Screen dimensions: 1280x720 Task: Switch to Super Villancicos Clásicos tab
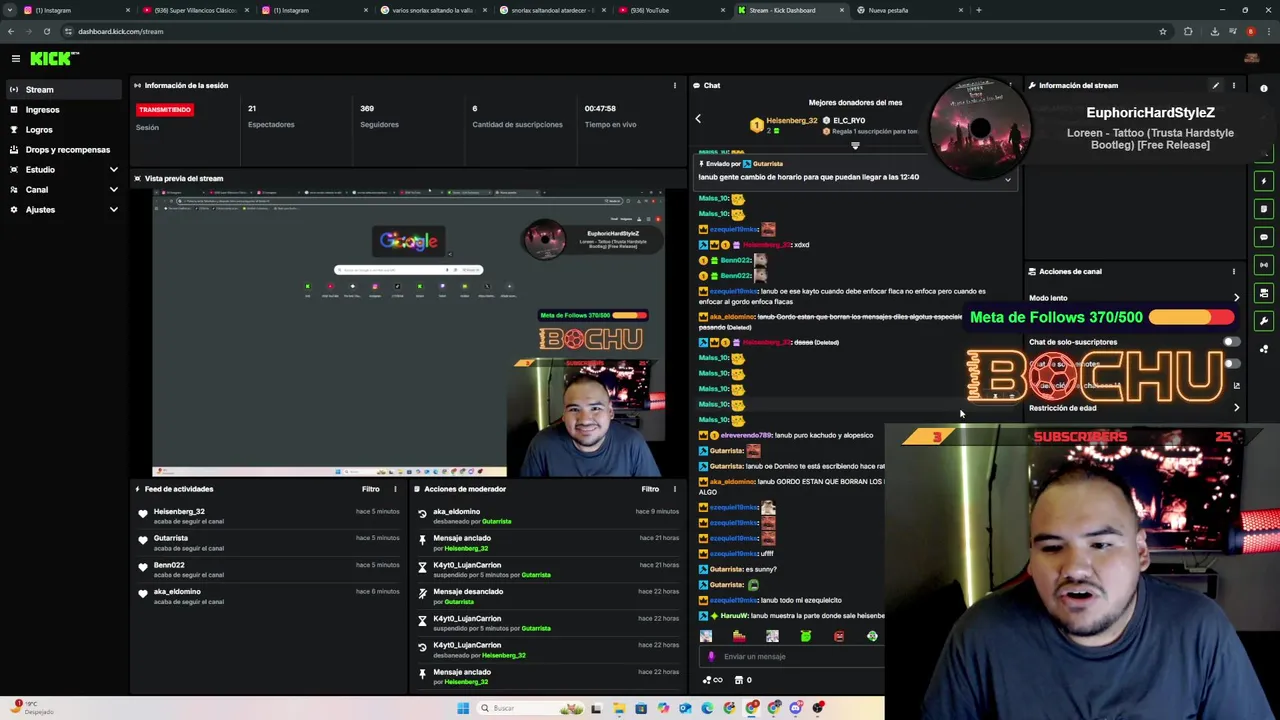[x=196, y=10]
